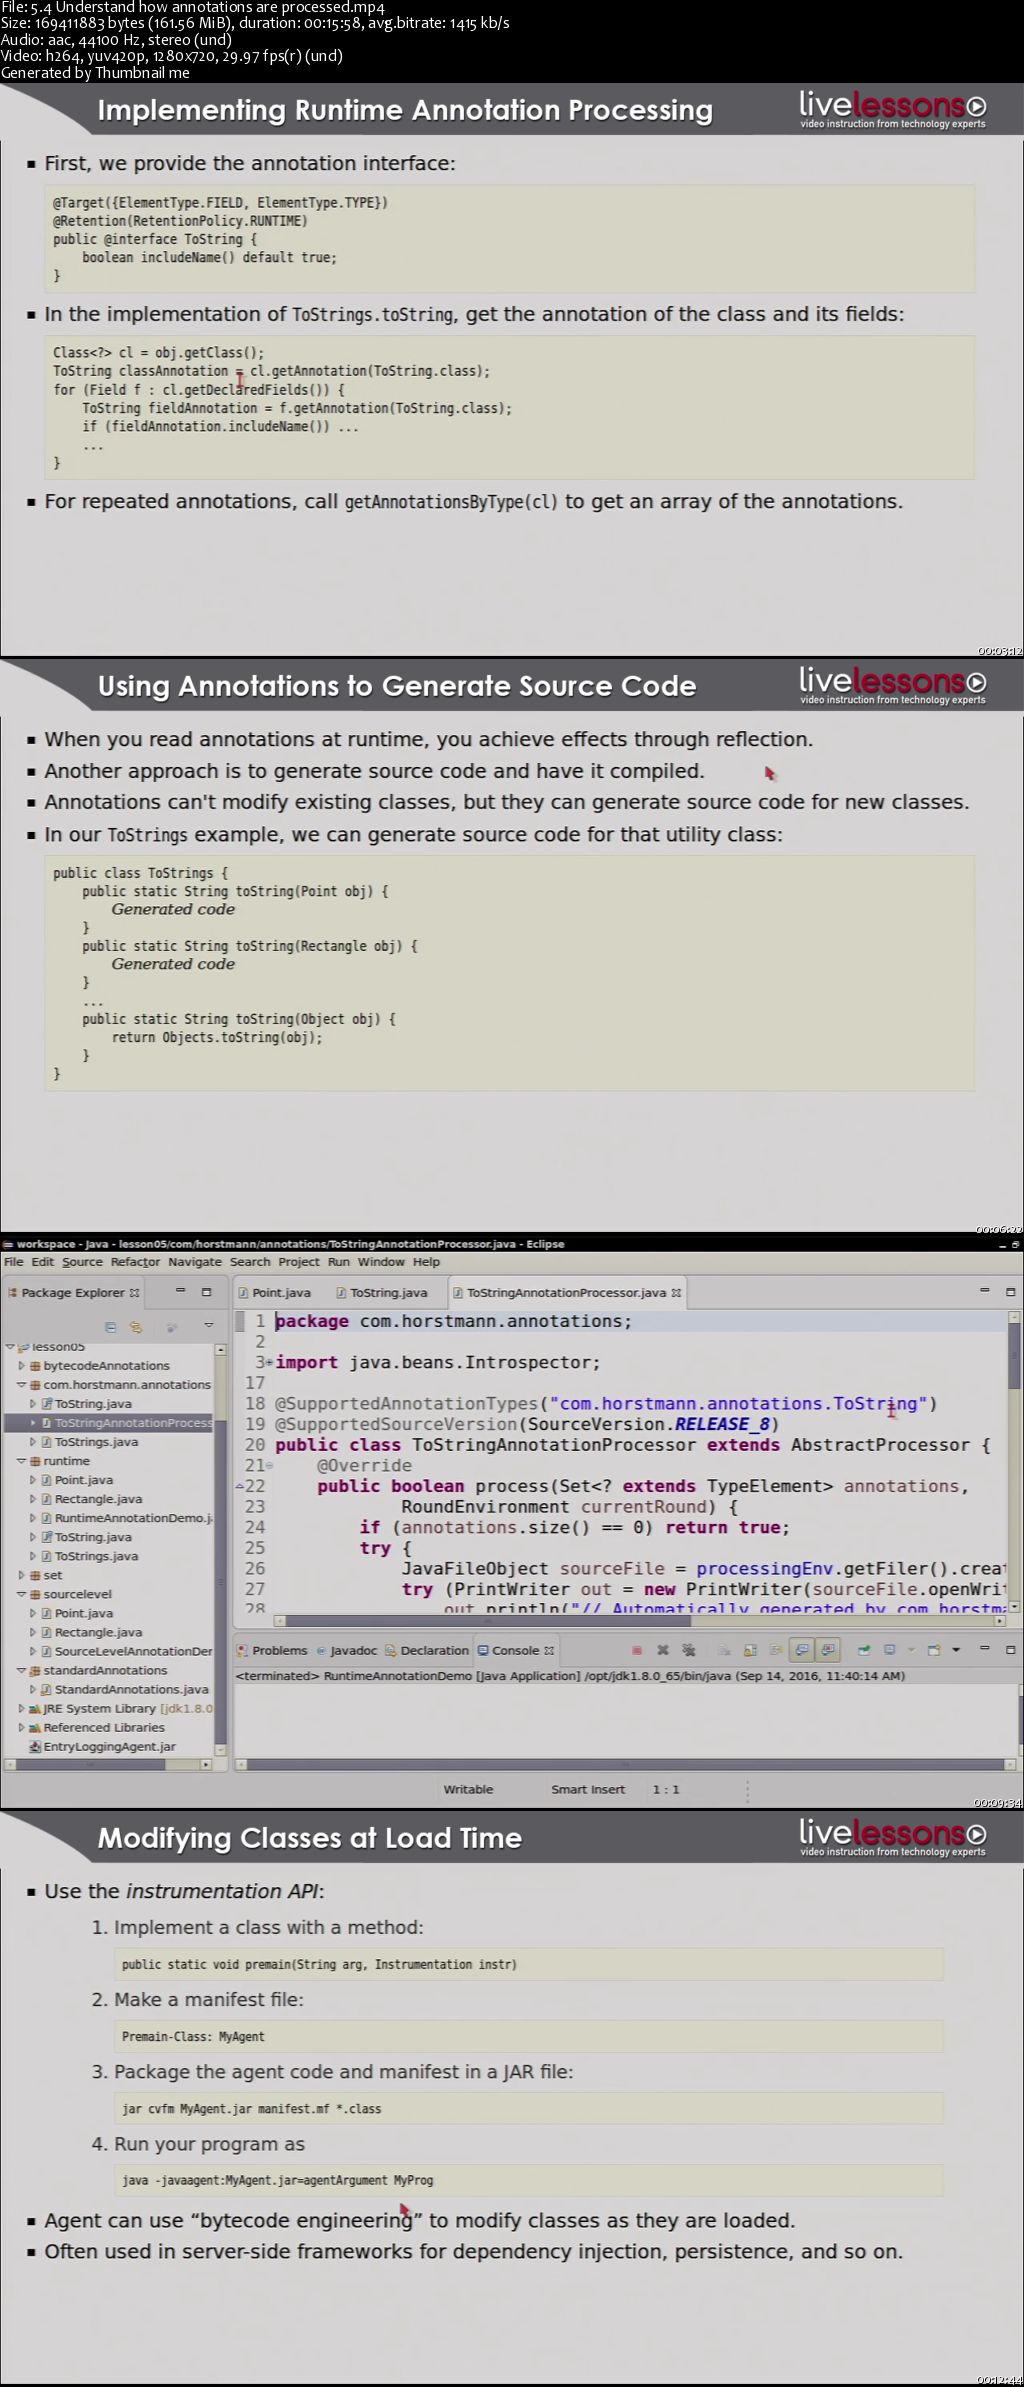Maximize the Package Explorer view
This screenshot has width=1024, height=2387.
coord(206,1292)
